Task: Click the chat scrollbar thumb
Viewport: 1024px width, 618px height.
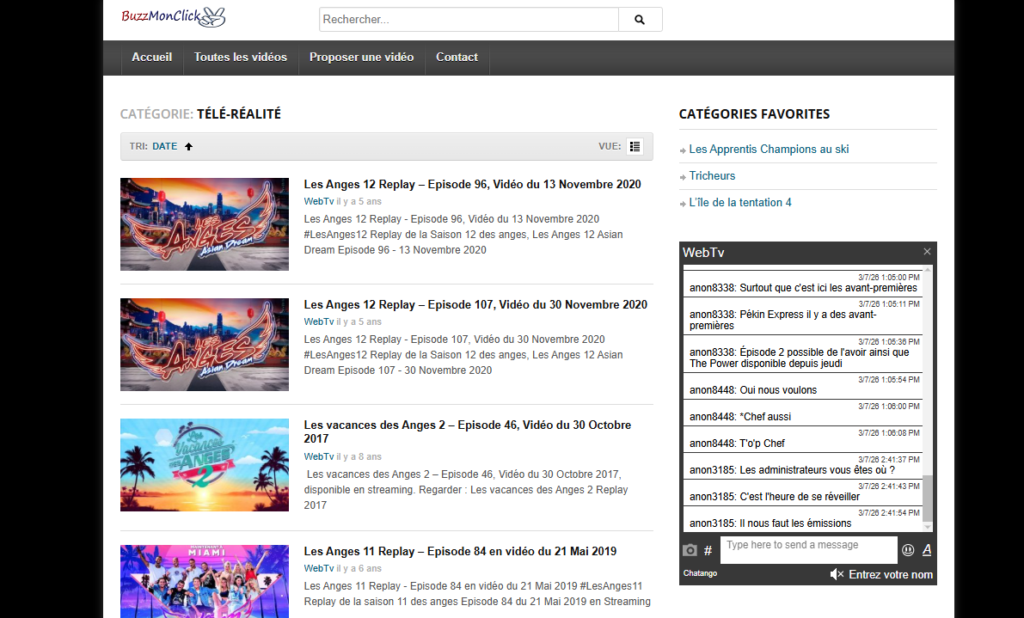Action: pyautogui.click(x=927, y=498)
